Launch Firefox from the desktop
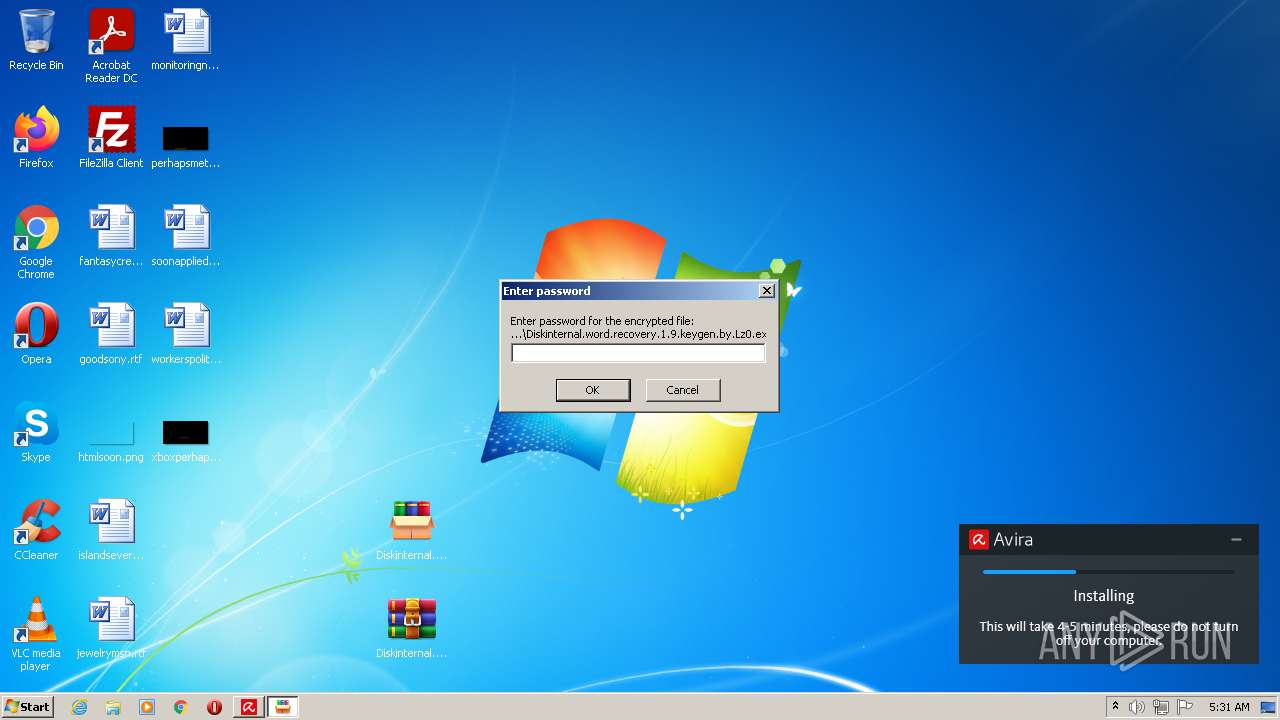Screen dimensions: 1280x720 pos(36,138)
